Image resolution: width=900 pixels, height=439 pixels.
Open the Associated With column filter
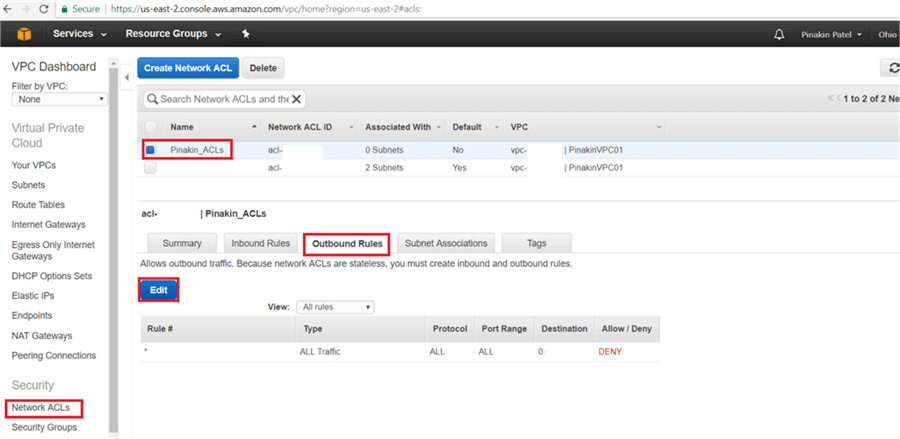tap(439, 127)
